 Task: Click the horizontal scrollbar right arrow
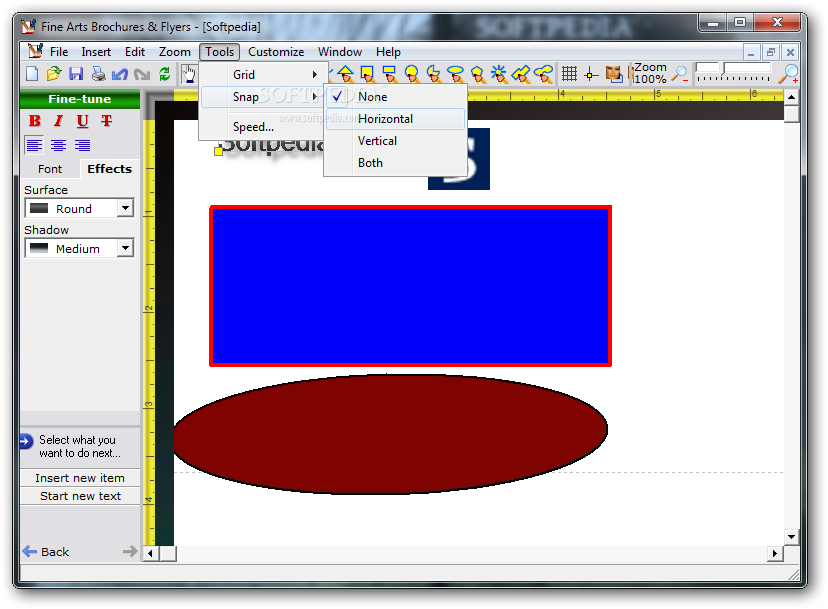[x=775, y=553]
